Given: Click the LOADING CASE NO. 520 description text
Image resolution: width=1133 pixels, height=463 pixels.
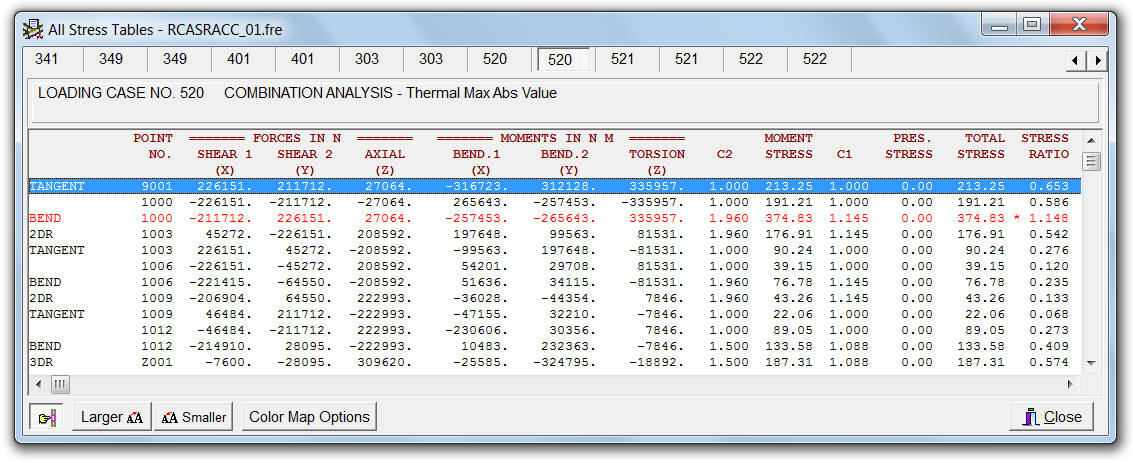Looking at the screenshot, I should click(x=297, y=93).
